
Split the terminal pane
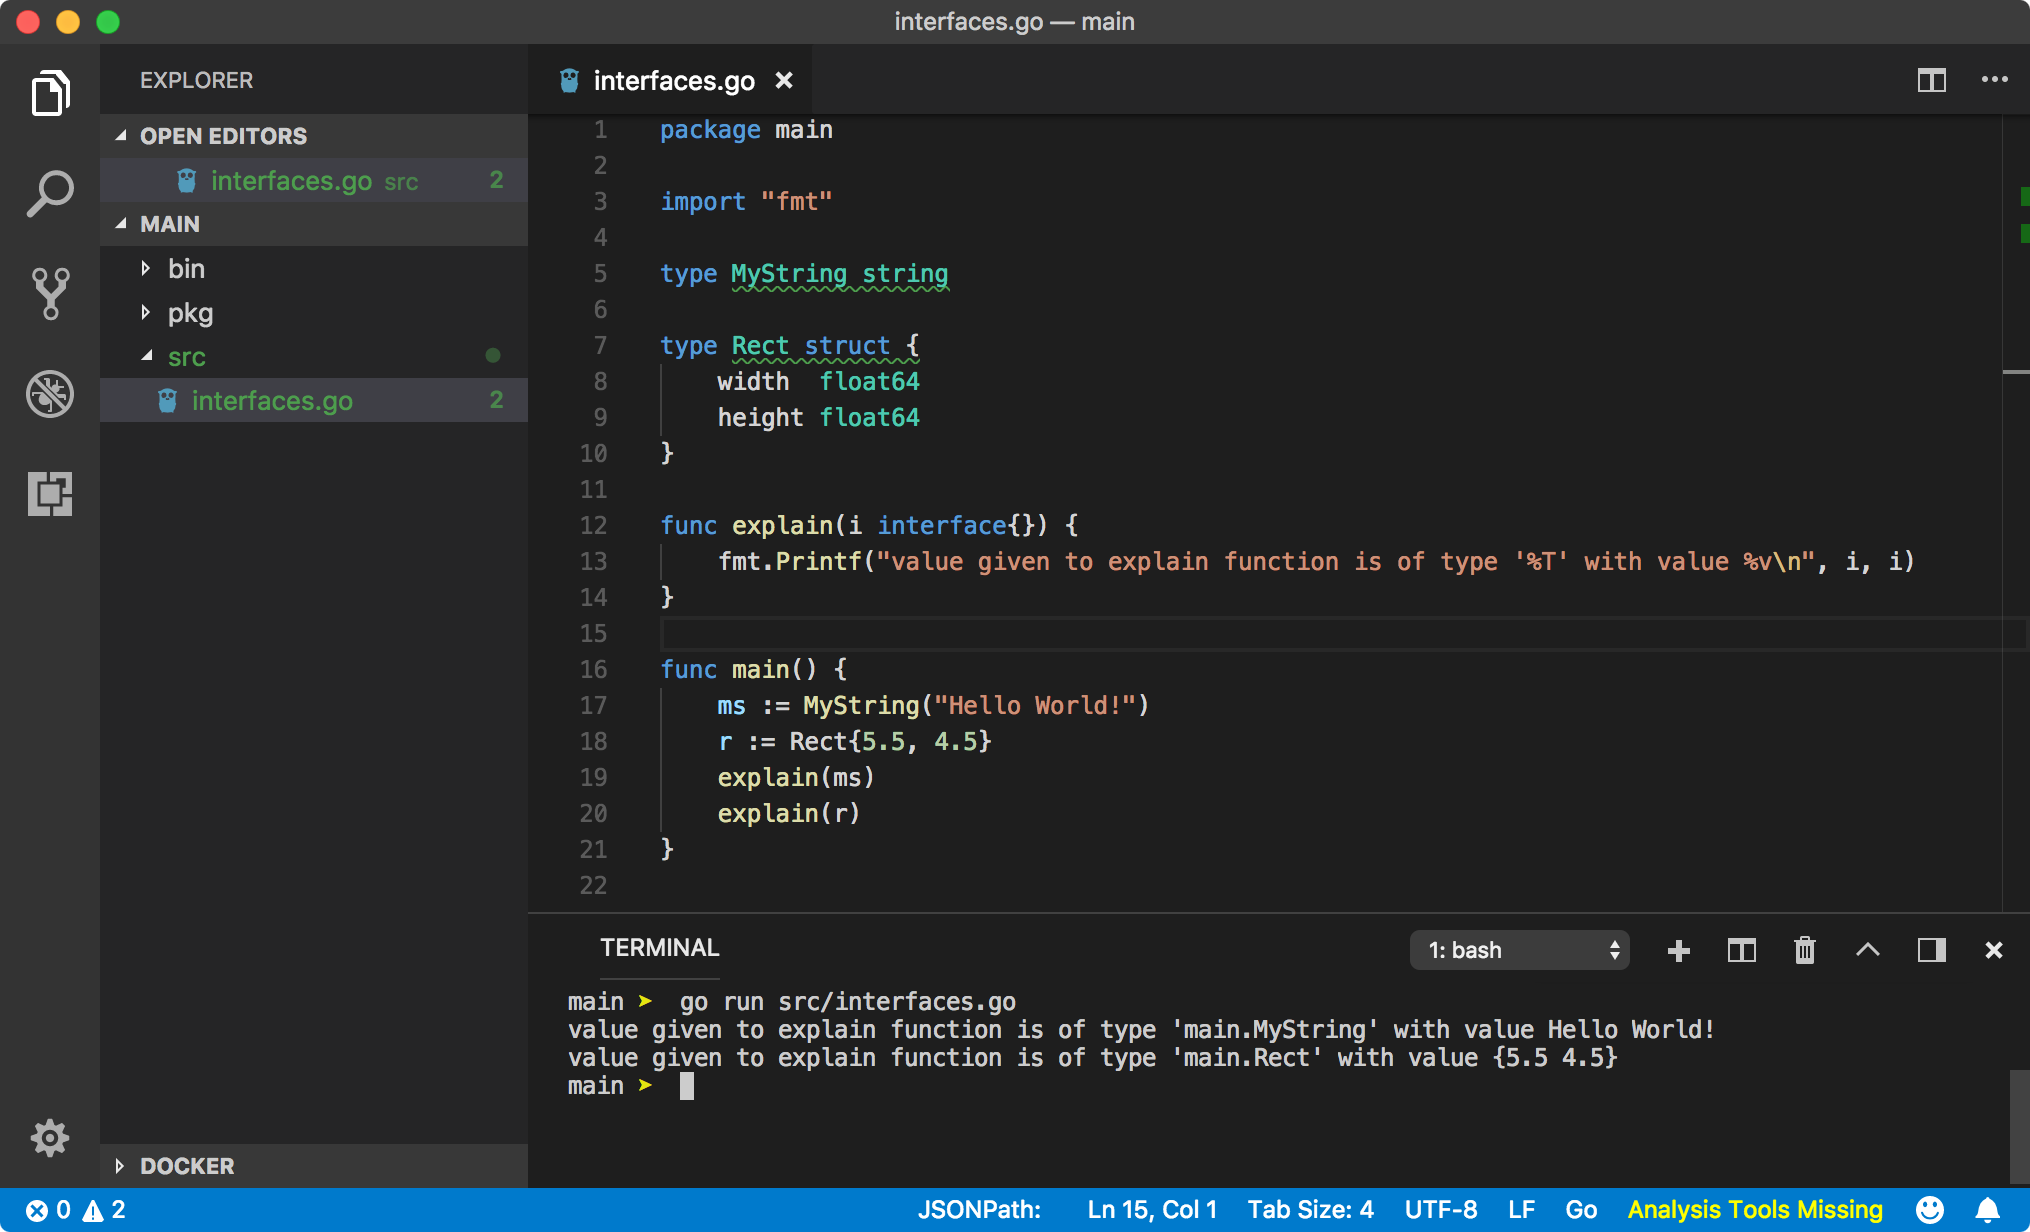[1741, 950]
